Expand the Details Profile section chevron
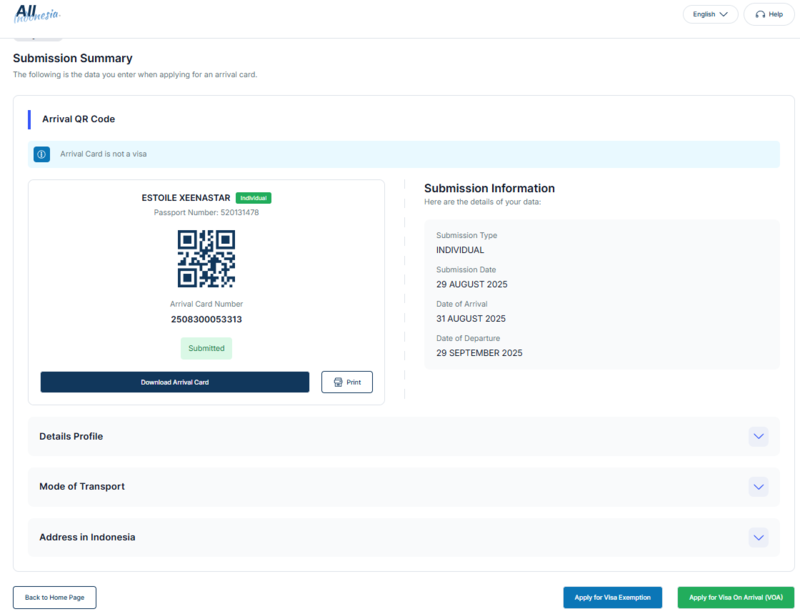This screenshot has width=800, height=614. click(x=759, y=436)
